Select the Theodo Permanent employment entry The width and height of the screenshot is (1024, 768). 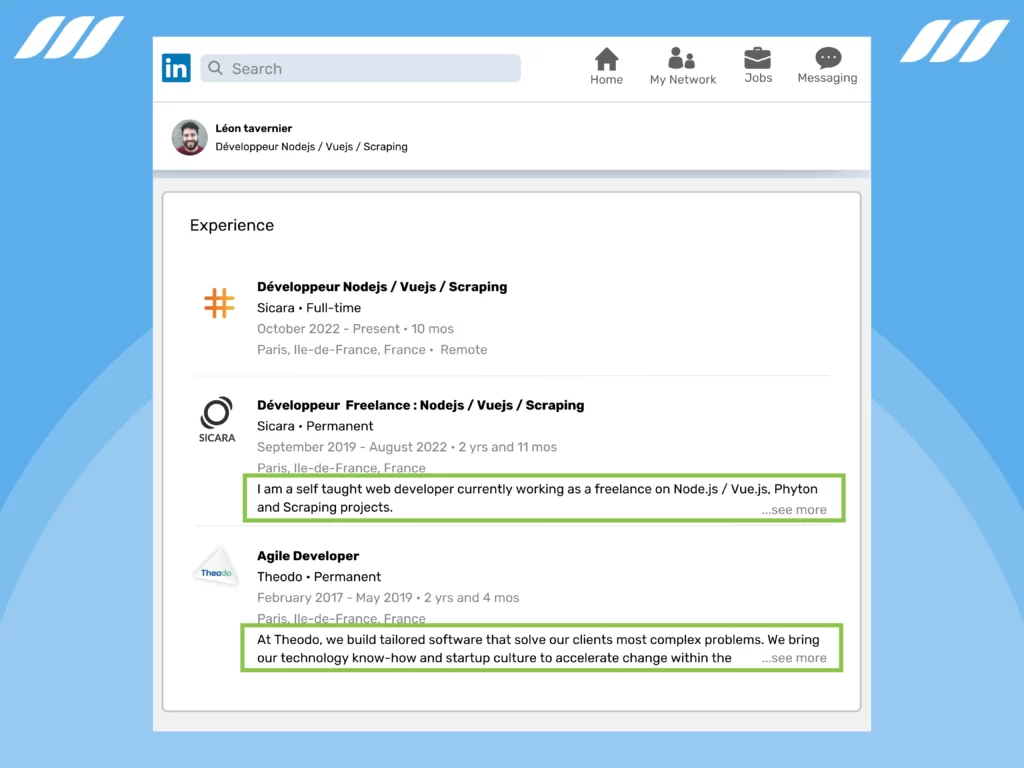point(319,577)
